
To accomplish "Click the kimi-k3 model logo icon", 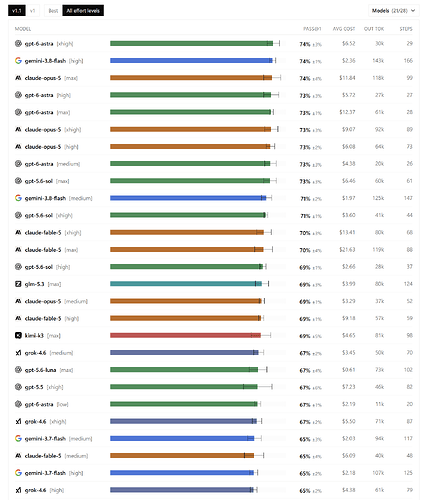I will tap(18, 335).
